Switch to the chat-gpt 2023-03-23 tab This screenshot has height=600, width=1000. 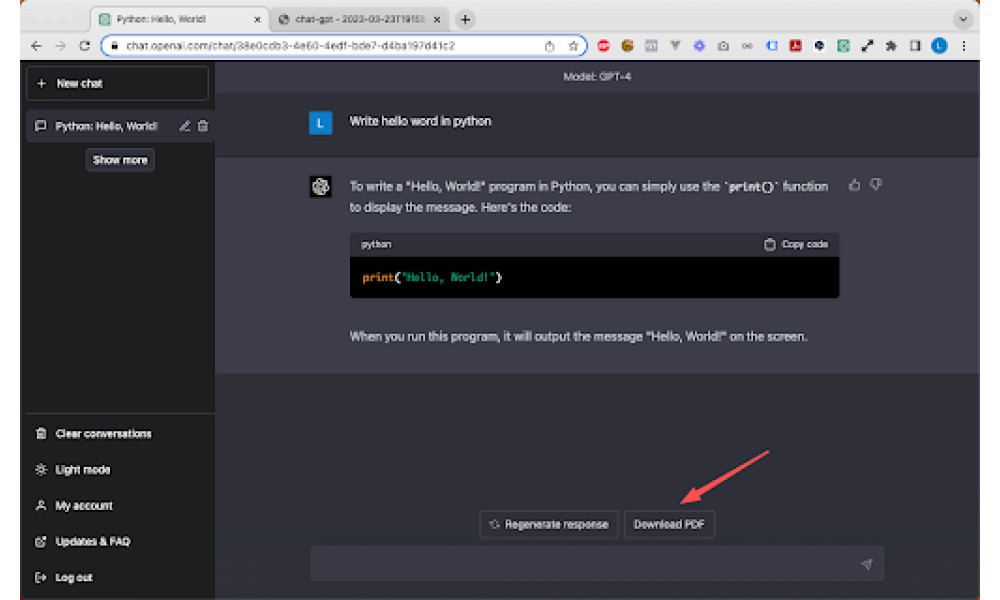[360, 20]
